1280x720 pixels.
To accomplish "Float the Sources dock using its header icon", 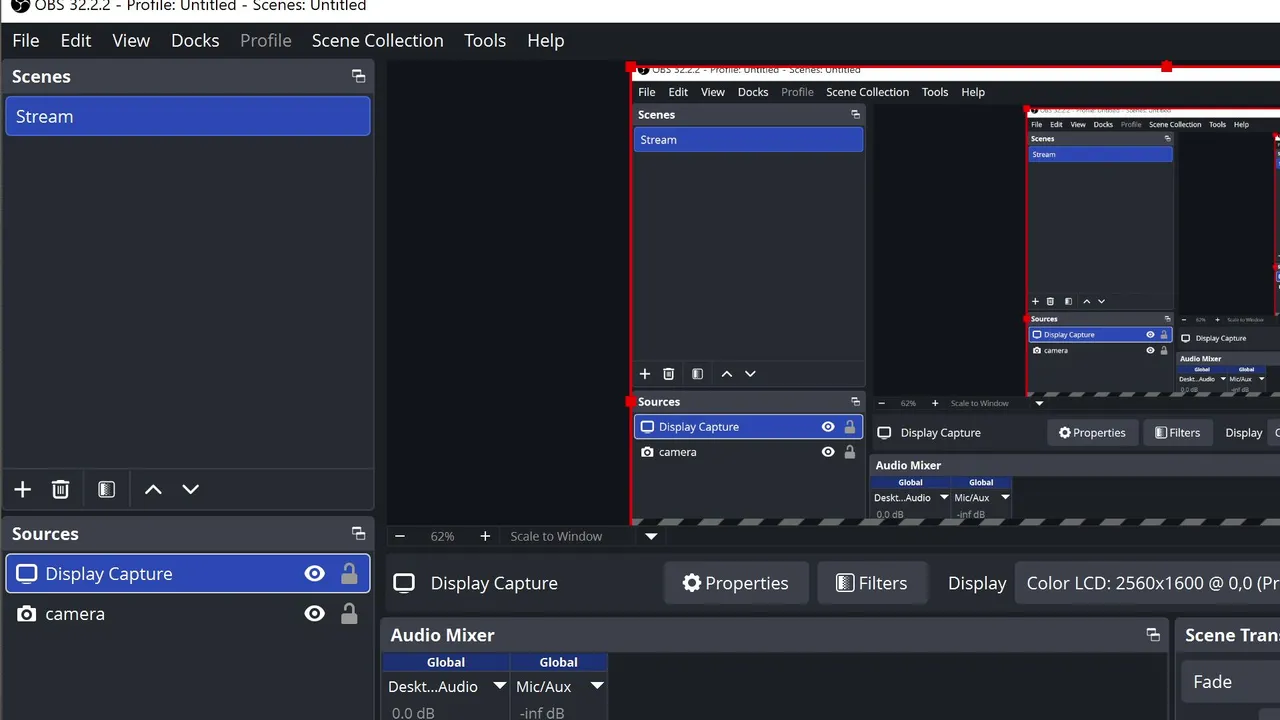I will (x=358, y=533).
